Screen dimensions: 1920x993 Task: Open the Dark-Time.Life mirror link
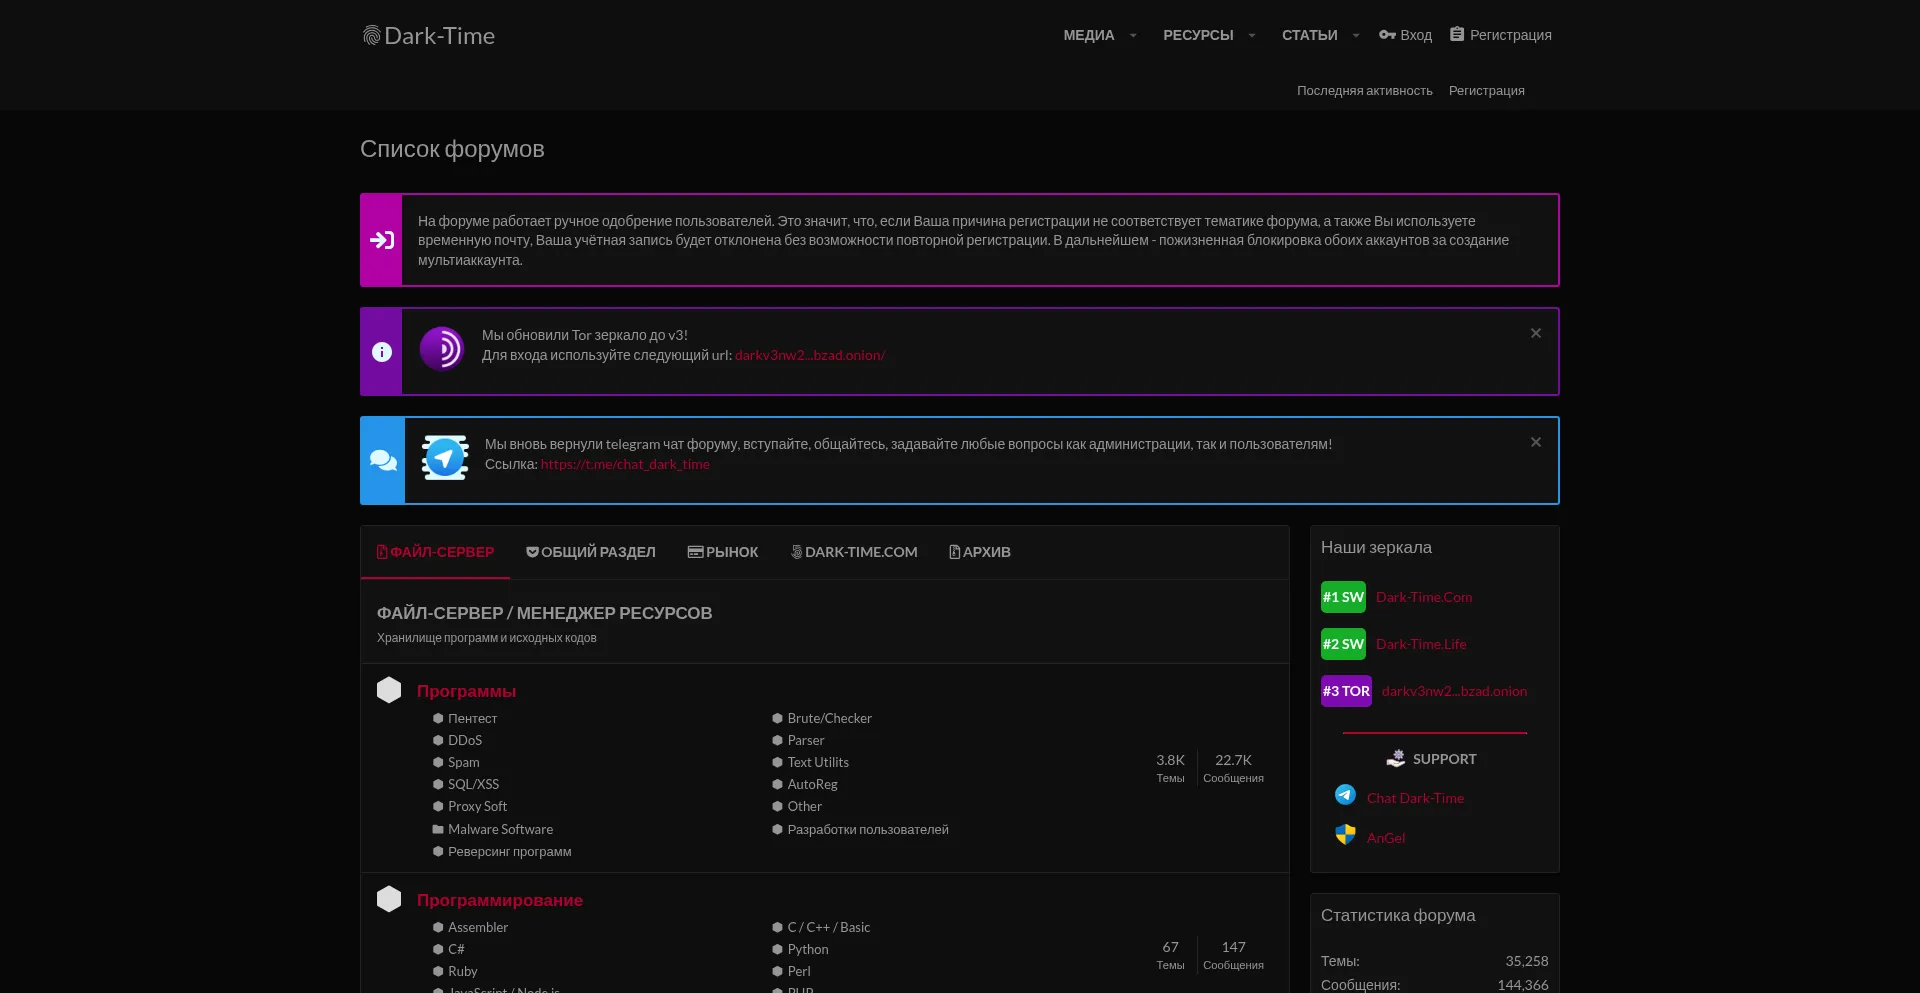[1421, 644]
